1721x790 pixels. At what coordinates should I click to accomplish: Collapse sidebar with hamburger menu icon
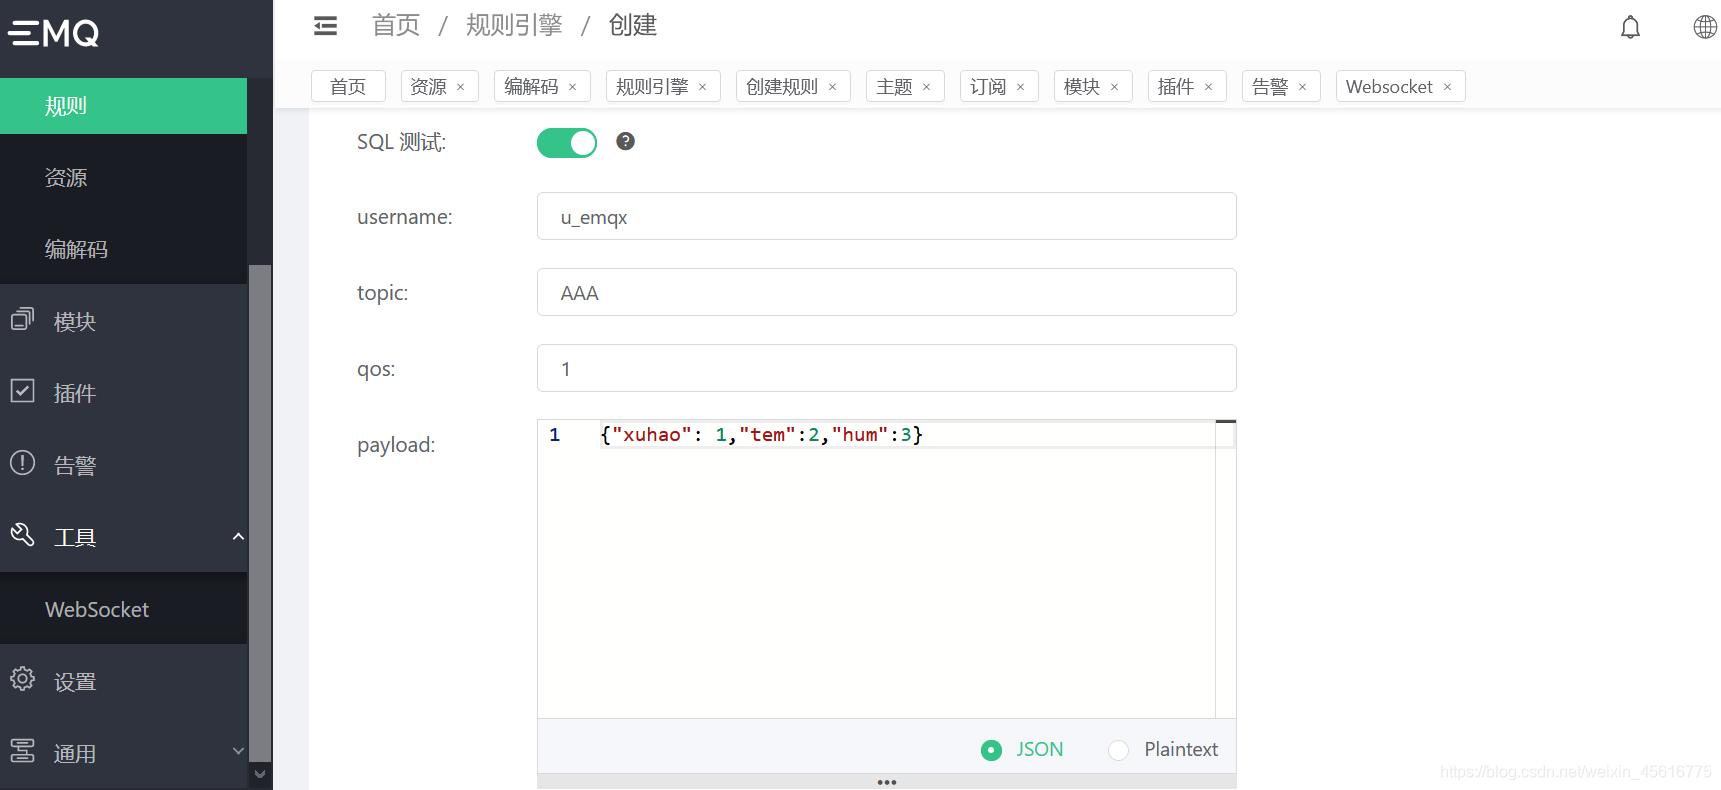pyautogui.click(x=326, y=26)
